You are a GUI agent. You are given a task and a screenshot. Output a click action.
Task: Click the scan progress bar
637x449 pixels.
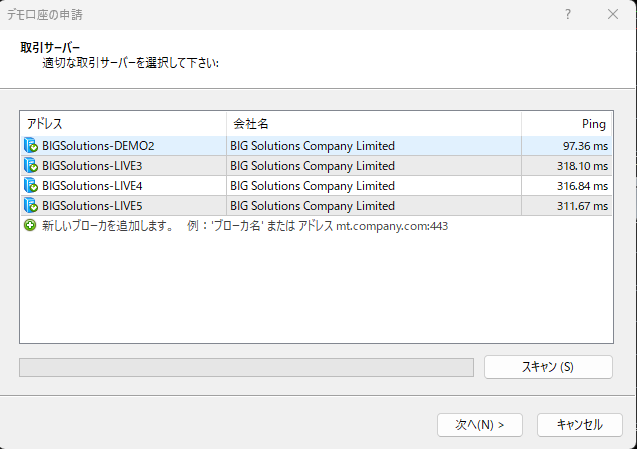(x=246, y=367)
